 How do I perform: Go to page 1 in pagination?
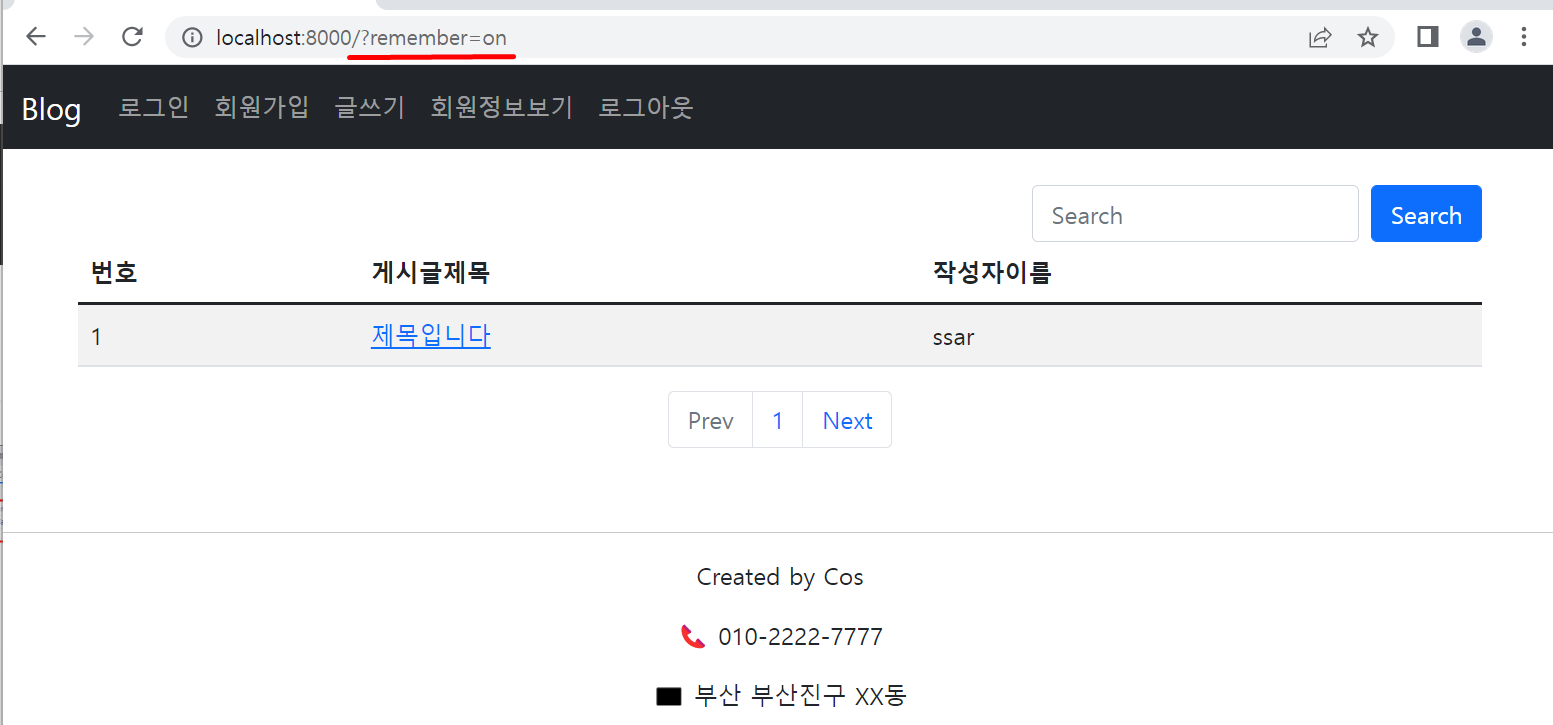(x=777, y=420)
